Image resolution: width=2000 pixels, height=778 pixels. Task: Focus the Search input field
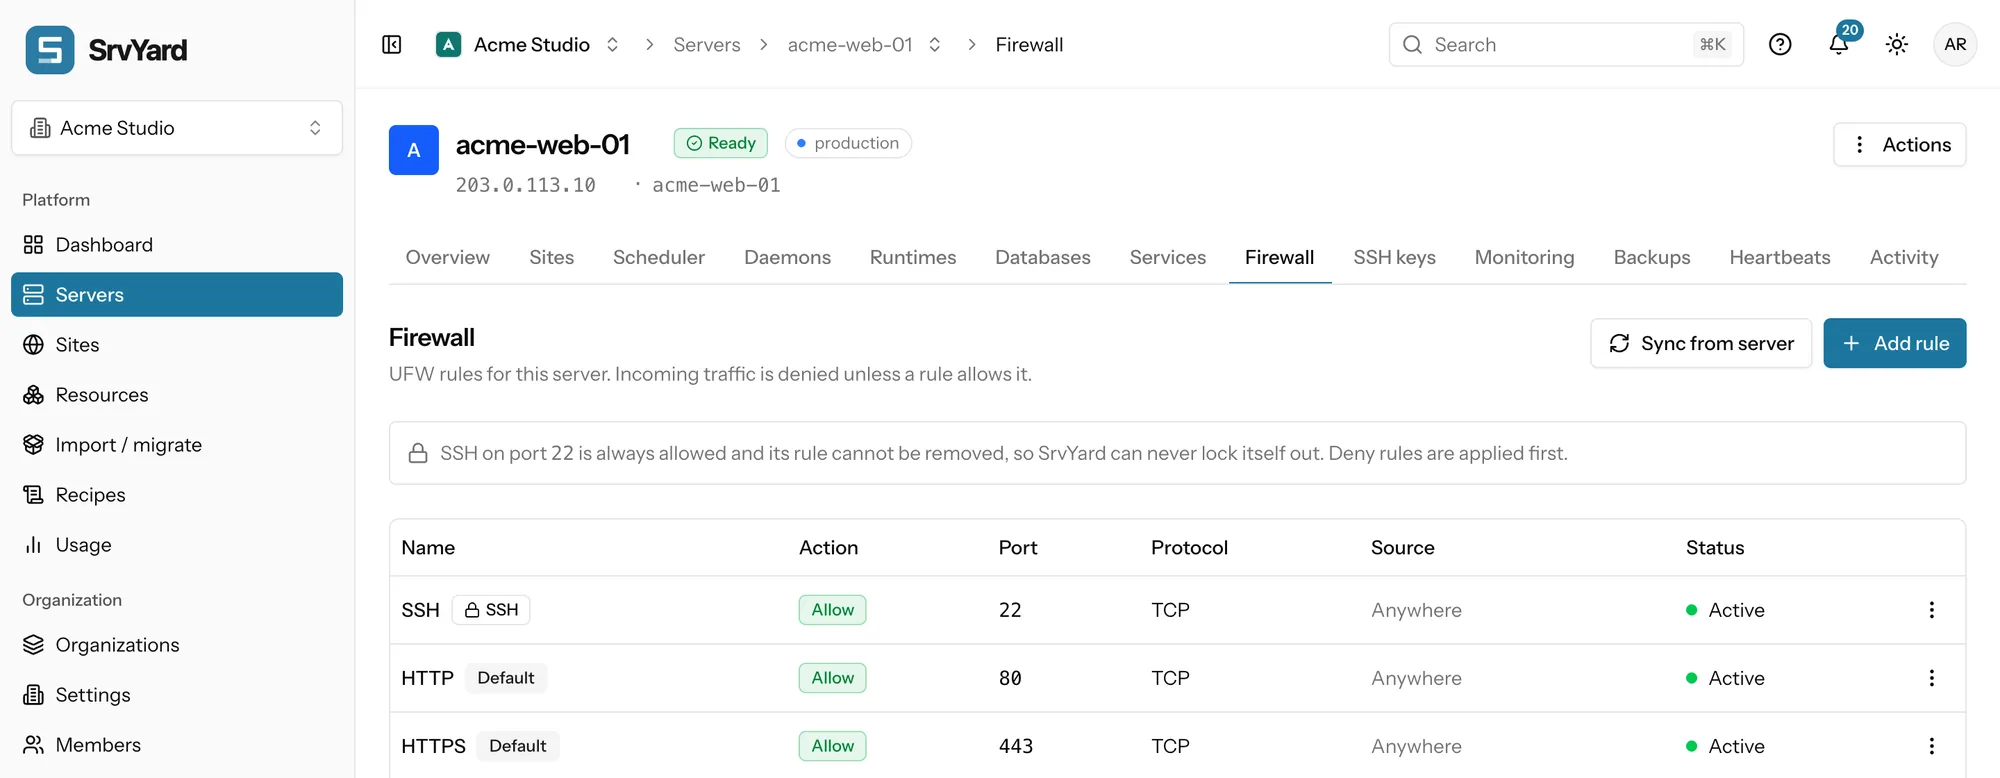pos(1566,45)
